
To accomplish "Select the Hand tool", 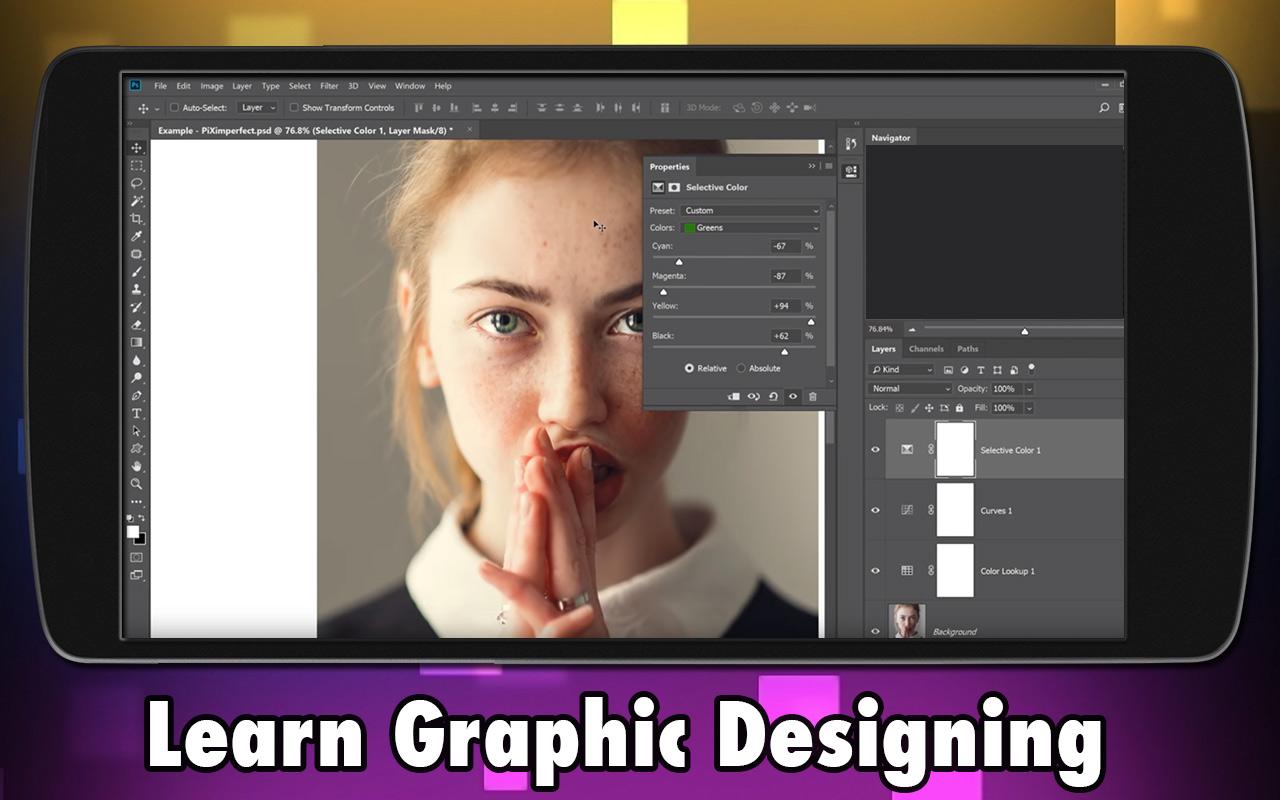I will 137,466.
